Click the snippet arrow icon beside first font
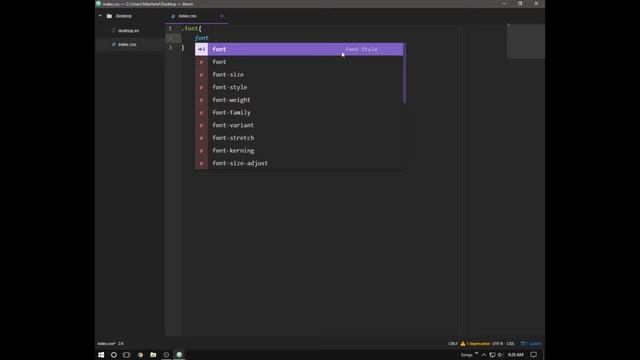The height and width of the screenshot is (360, 640). (x=202, y=49)
